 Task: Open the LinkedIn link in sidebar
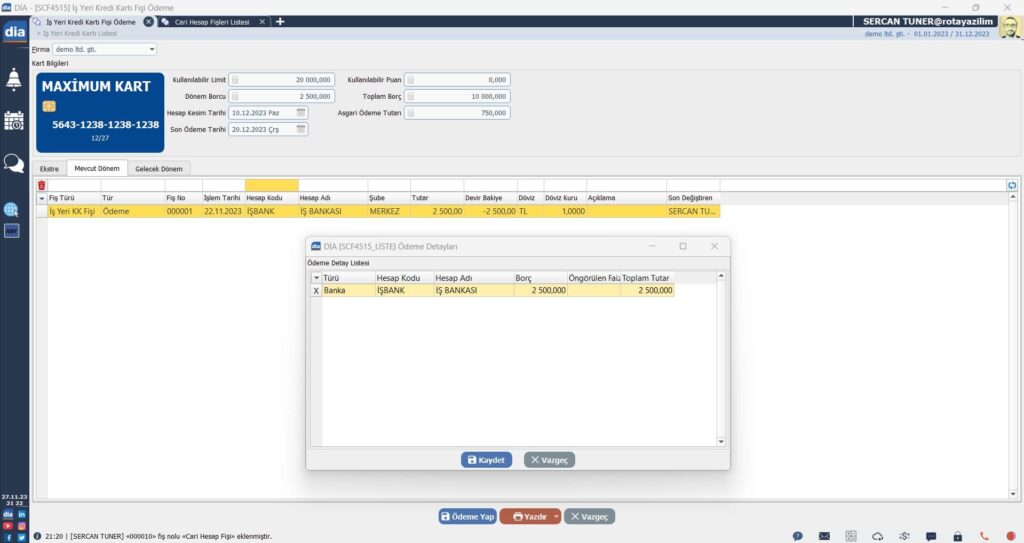[x=22, y=515]
